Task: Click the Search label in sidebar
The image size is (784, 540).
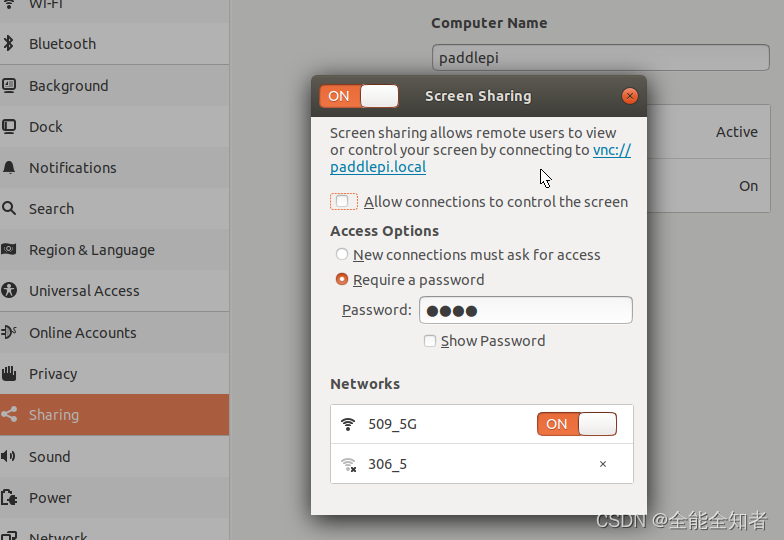Action: coord(52,208)
